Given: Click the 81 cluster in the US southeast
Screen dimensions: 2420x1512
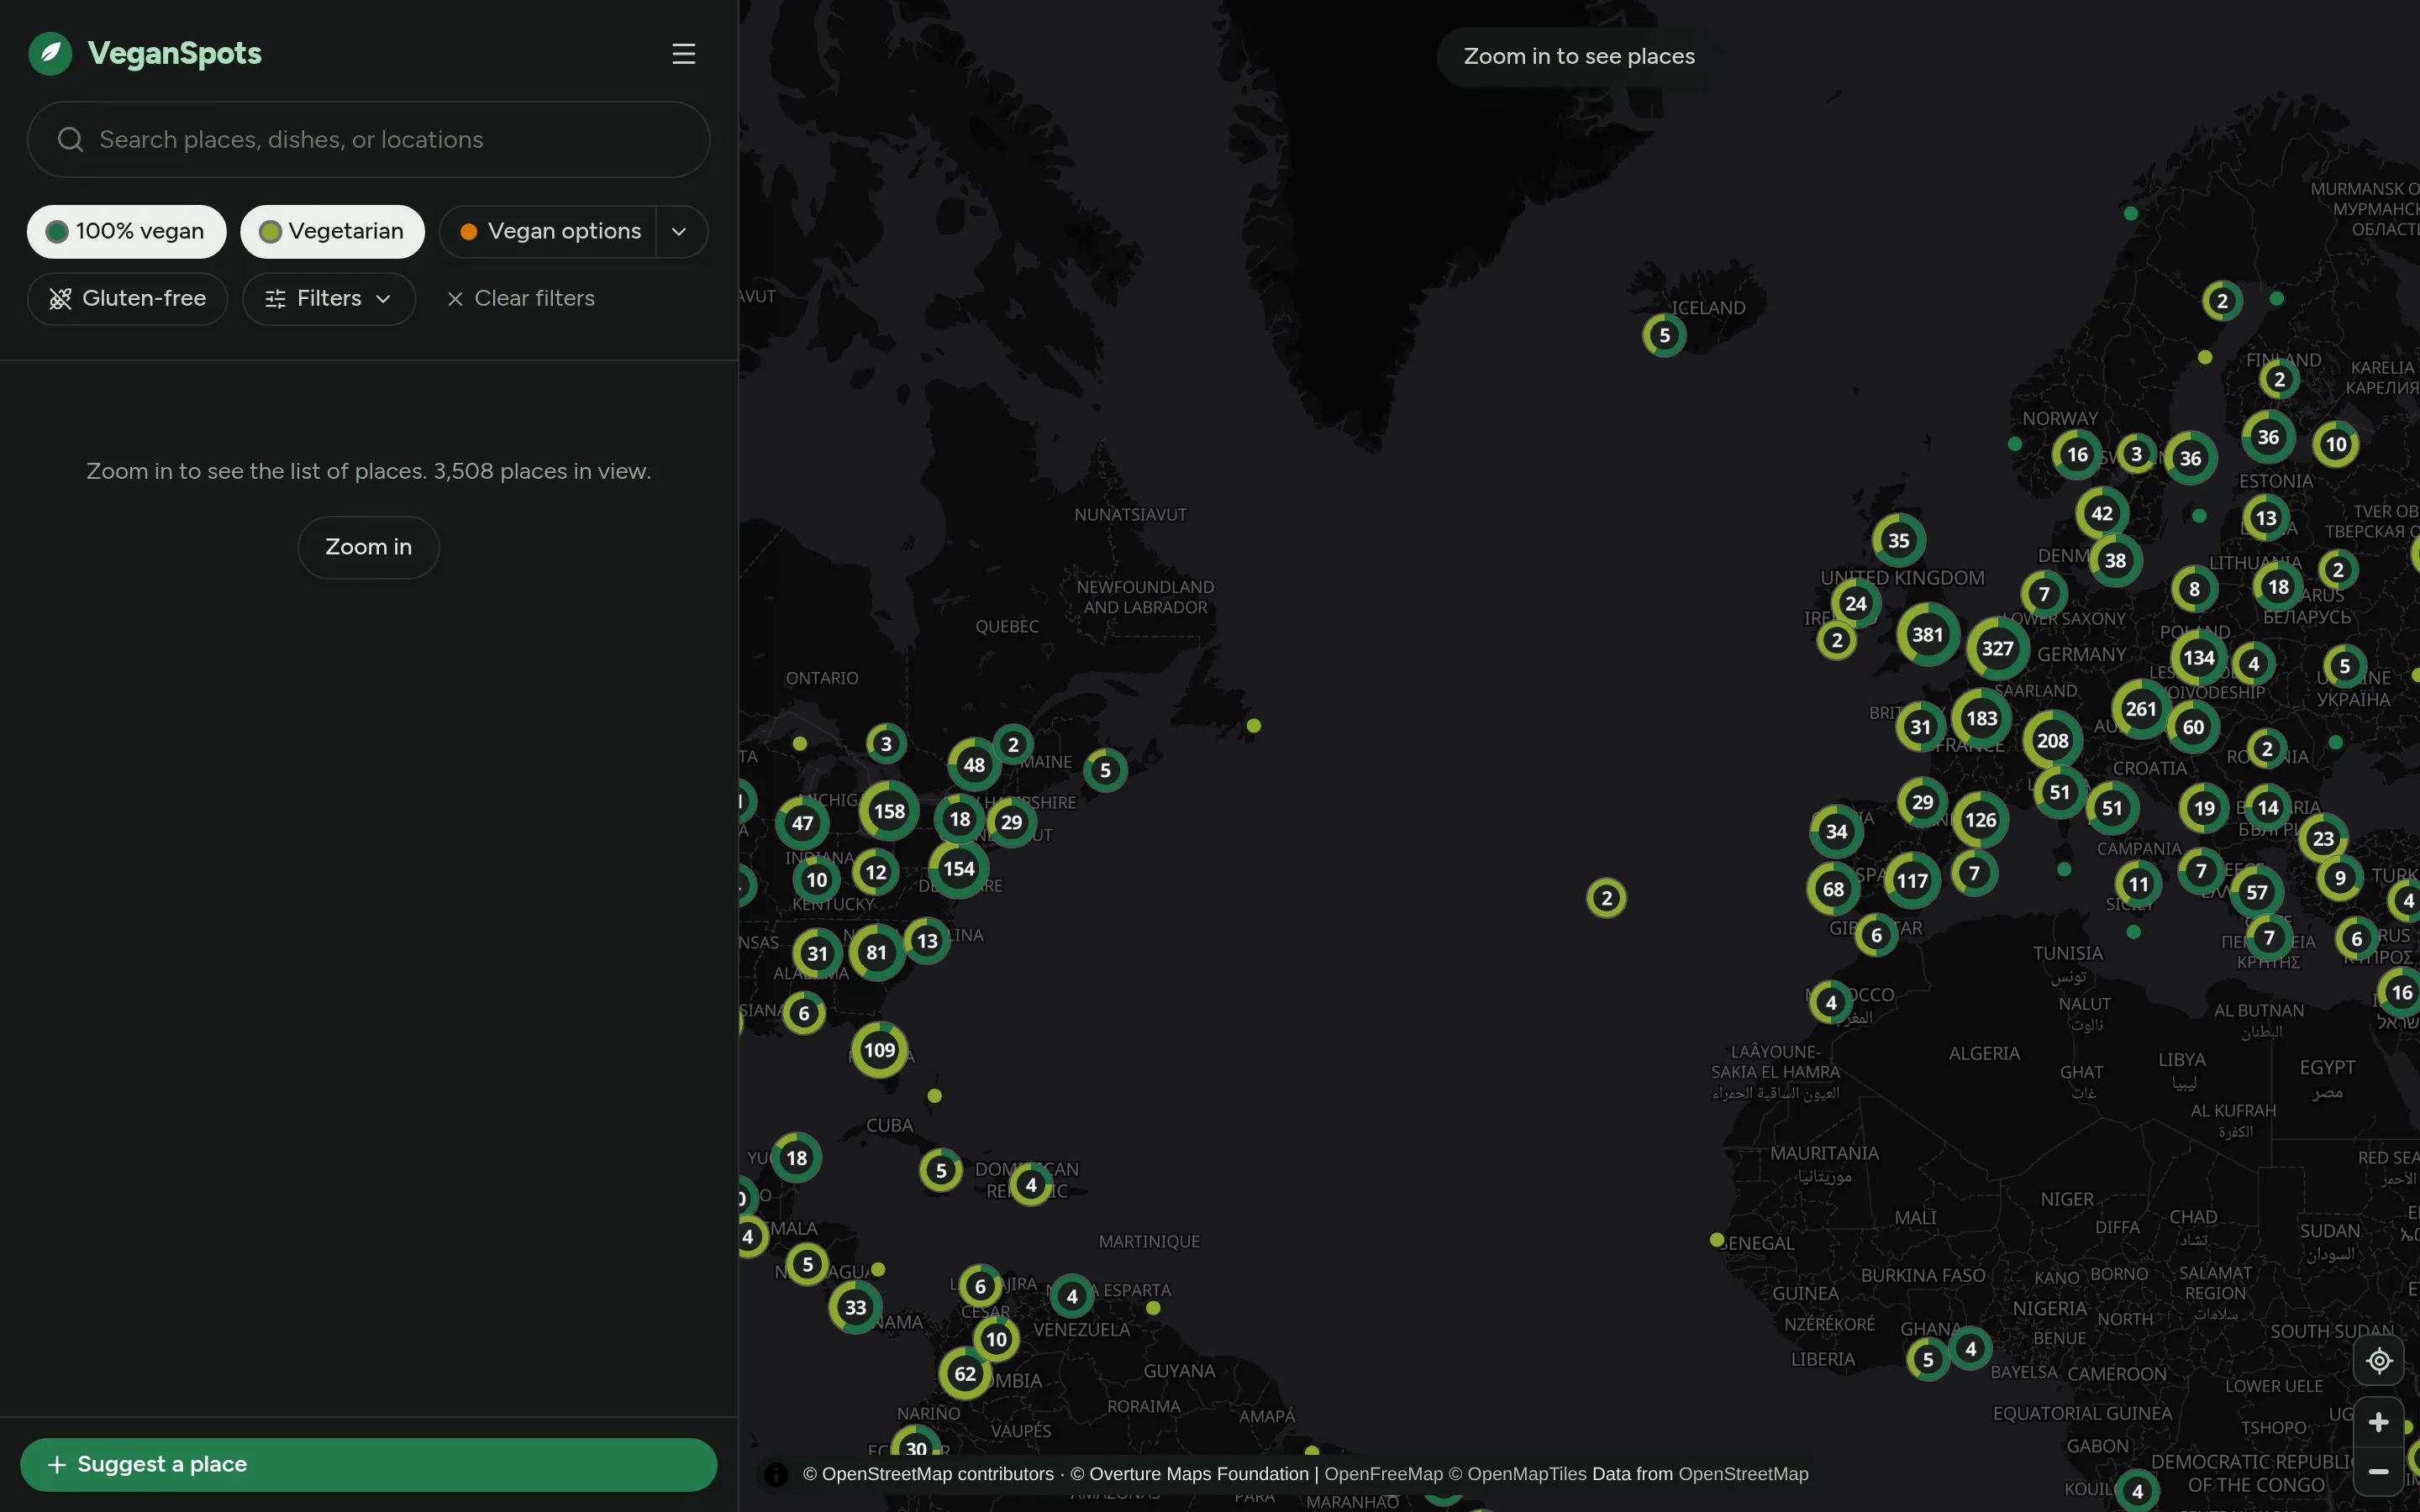Looking at the screenshot, I should [x=876, y=952].
